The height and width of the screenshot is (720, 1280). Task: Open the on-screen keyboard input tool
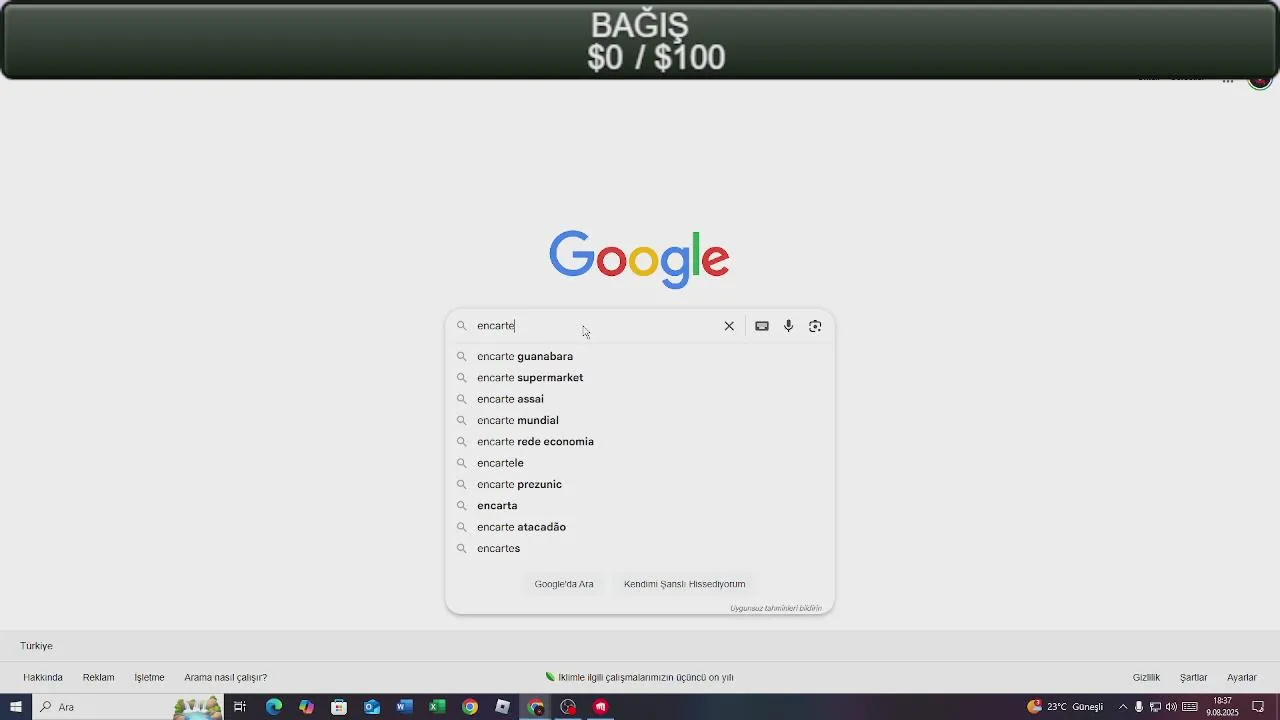pos(762,326)
